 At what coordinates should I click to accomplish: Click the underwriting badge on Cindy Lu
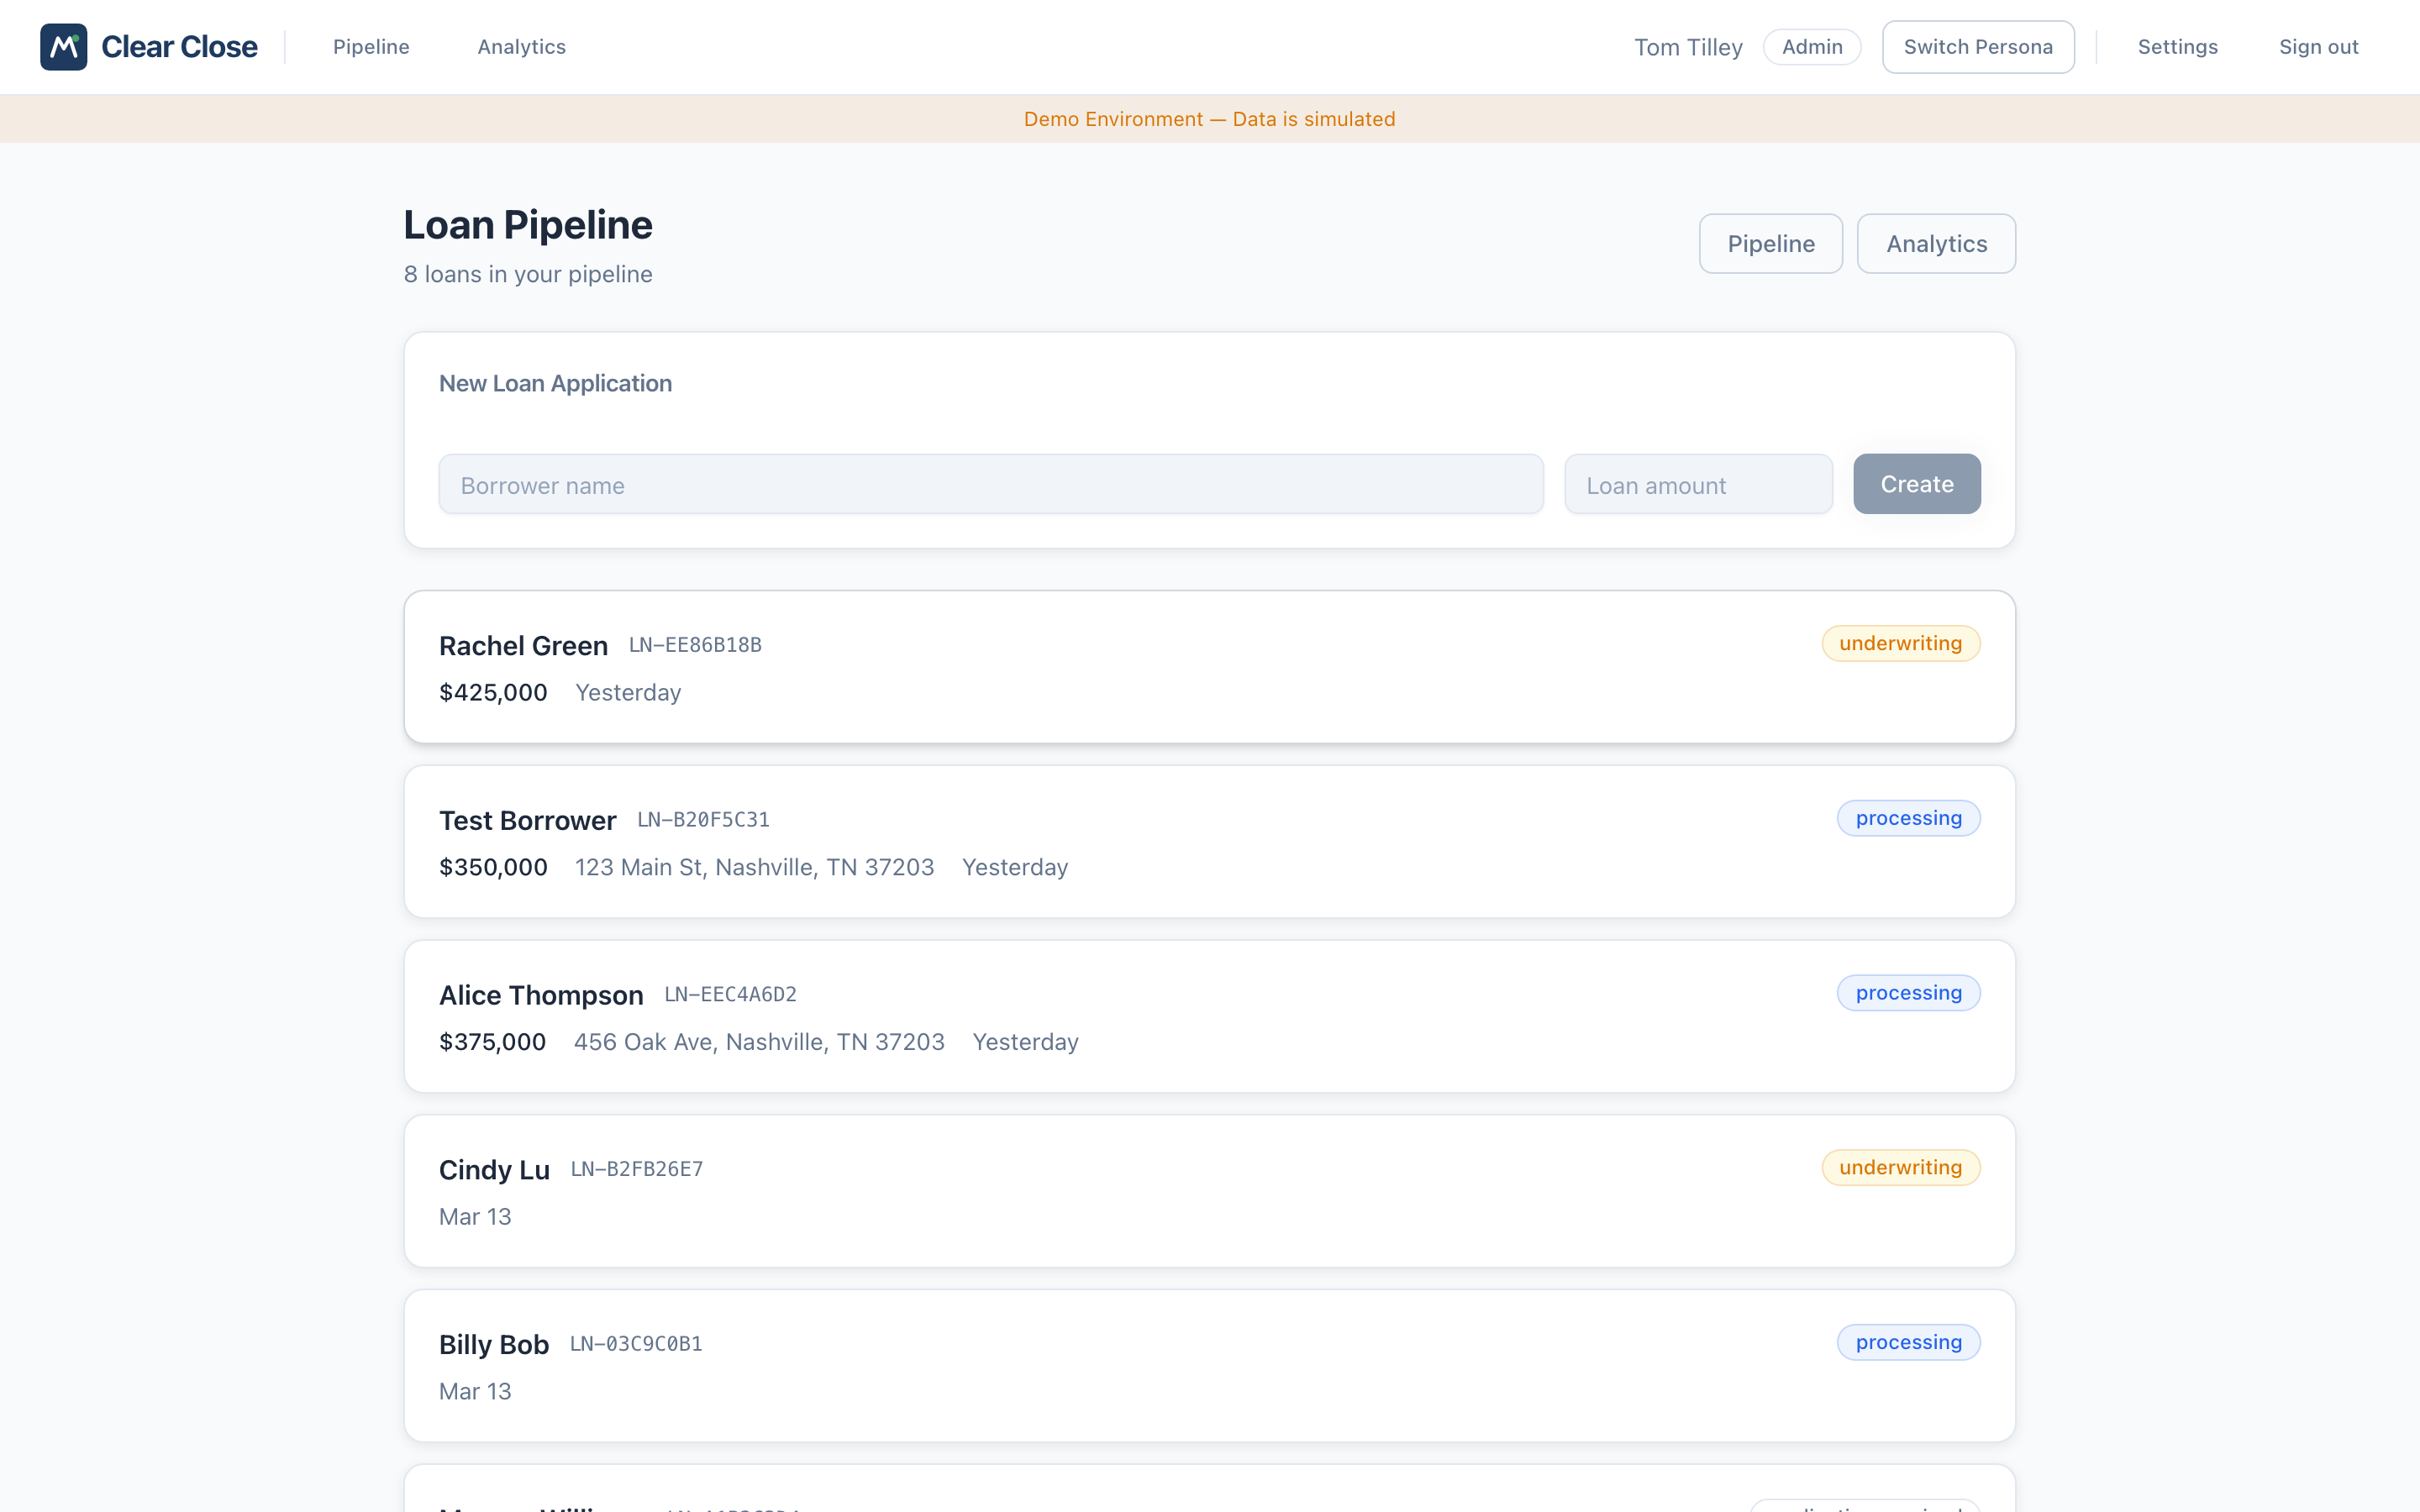click(1900, 1167)
